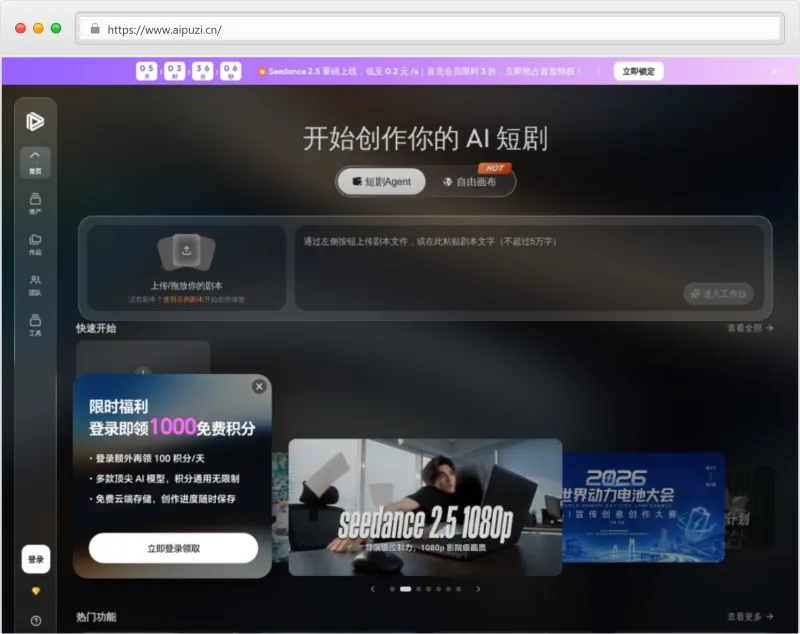Open the 2026 世界动力电池大会 banner
The image size is (800, 634).
[643, 507]
